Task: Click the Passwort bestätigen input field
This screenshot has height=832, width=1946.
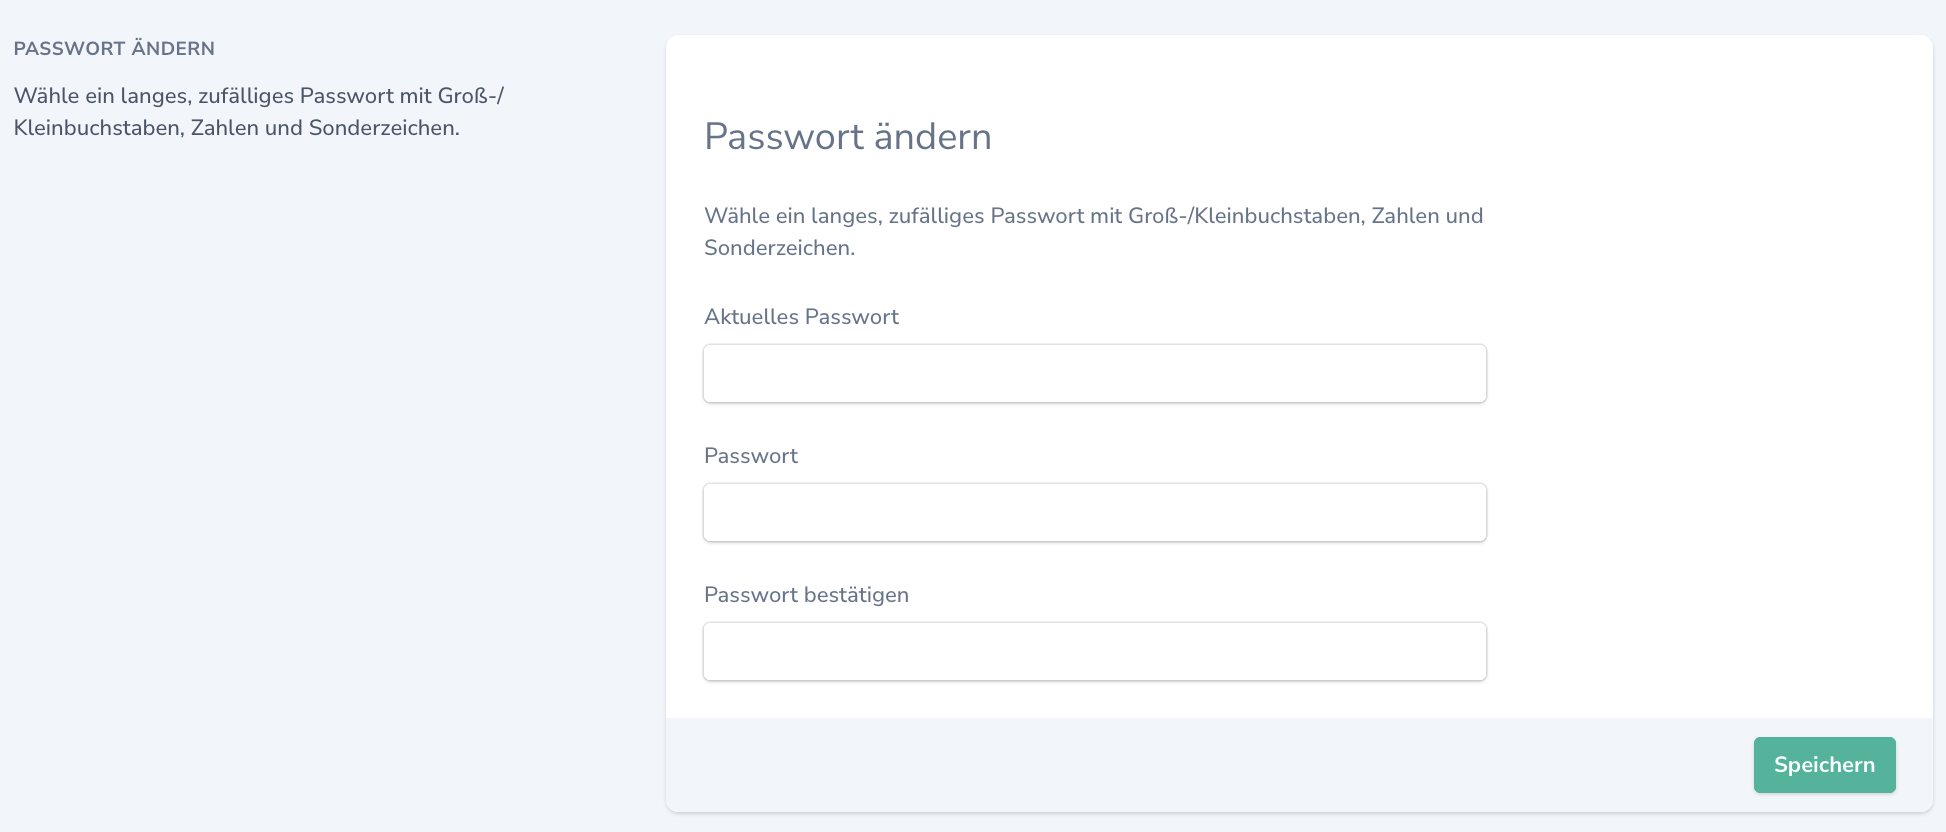Action: 1094,650
